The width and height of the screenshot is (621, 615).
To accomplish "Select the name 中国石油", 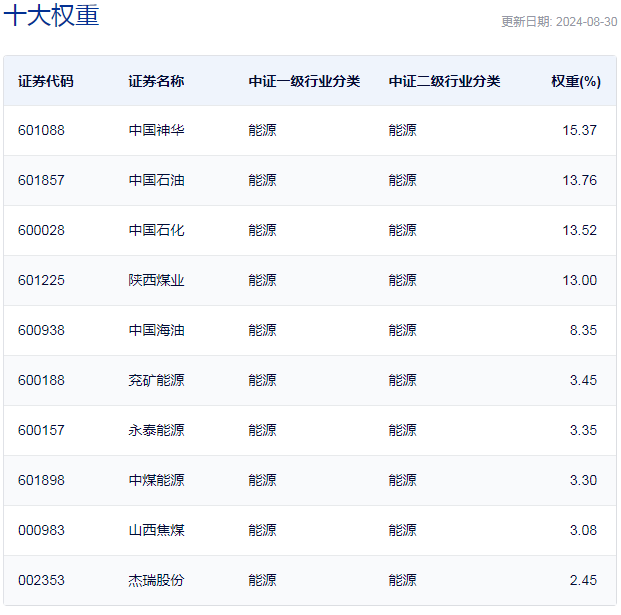I will click(156, 180).
